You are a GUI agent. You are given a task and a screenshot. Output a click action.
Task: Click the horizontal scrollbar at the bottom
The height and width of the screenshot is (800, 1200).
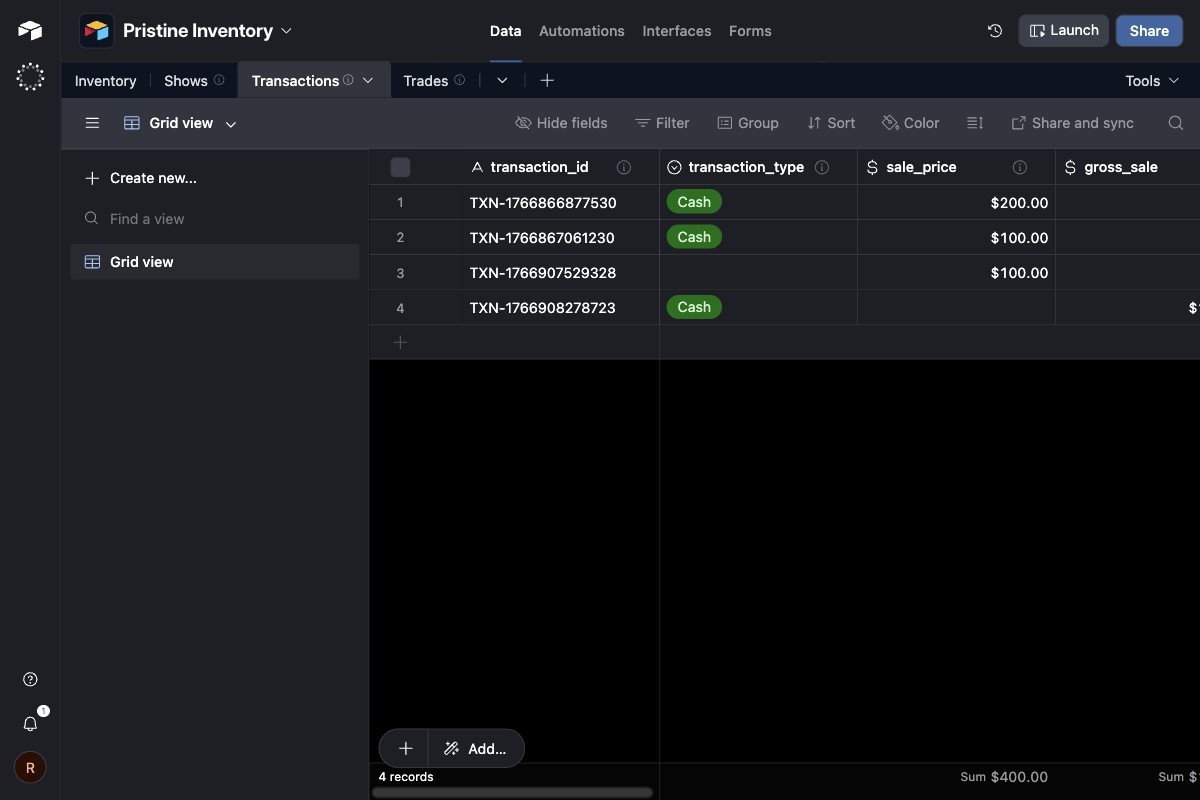pos(512,793)
